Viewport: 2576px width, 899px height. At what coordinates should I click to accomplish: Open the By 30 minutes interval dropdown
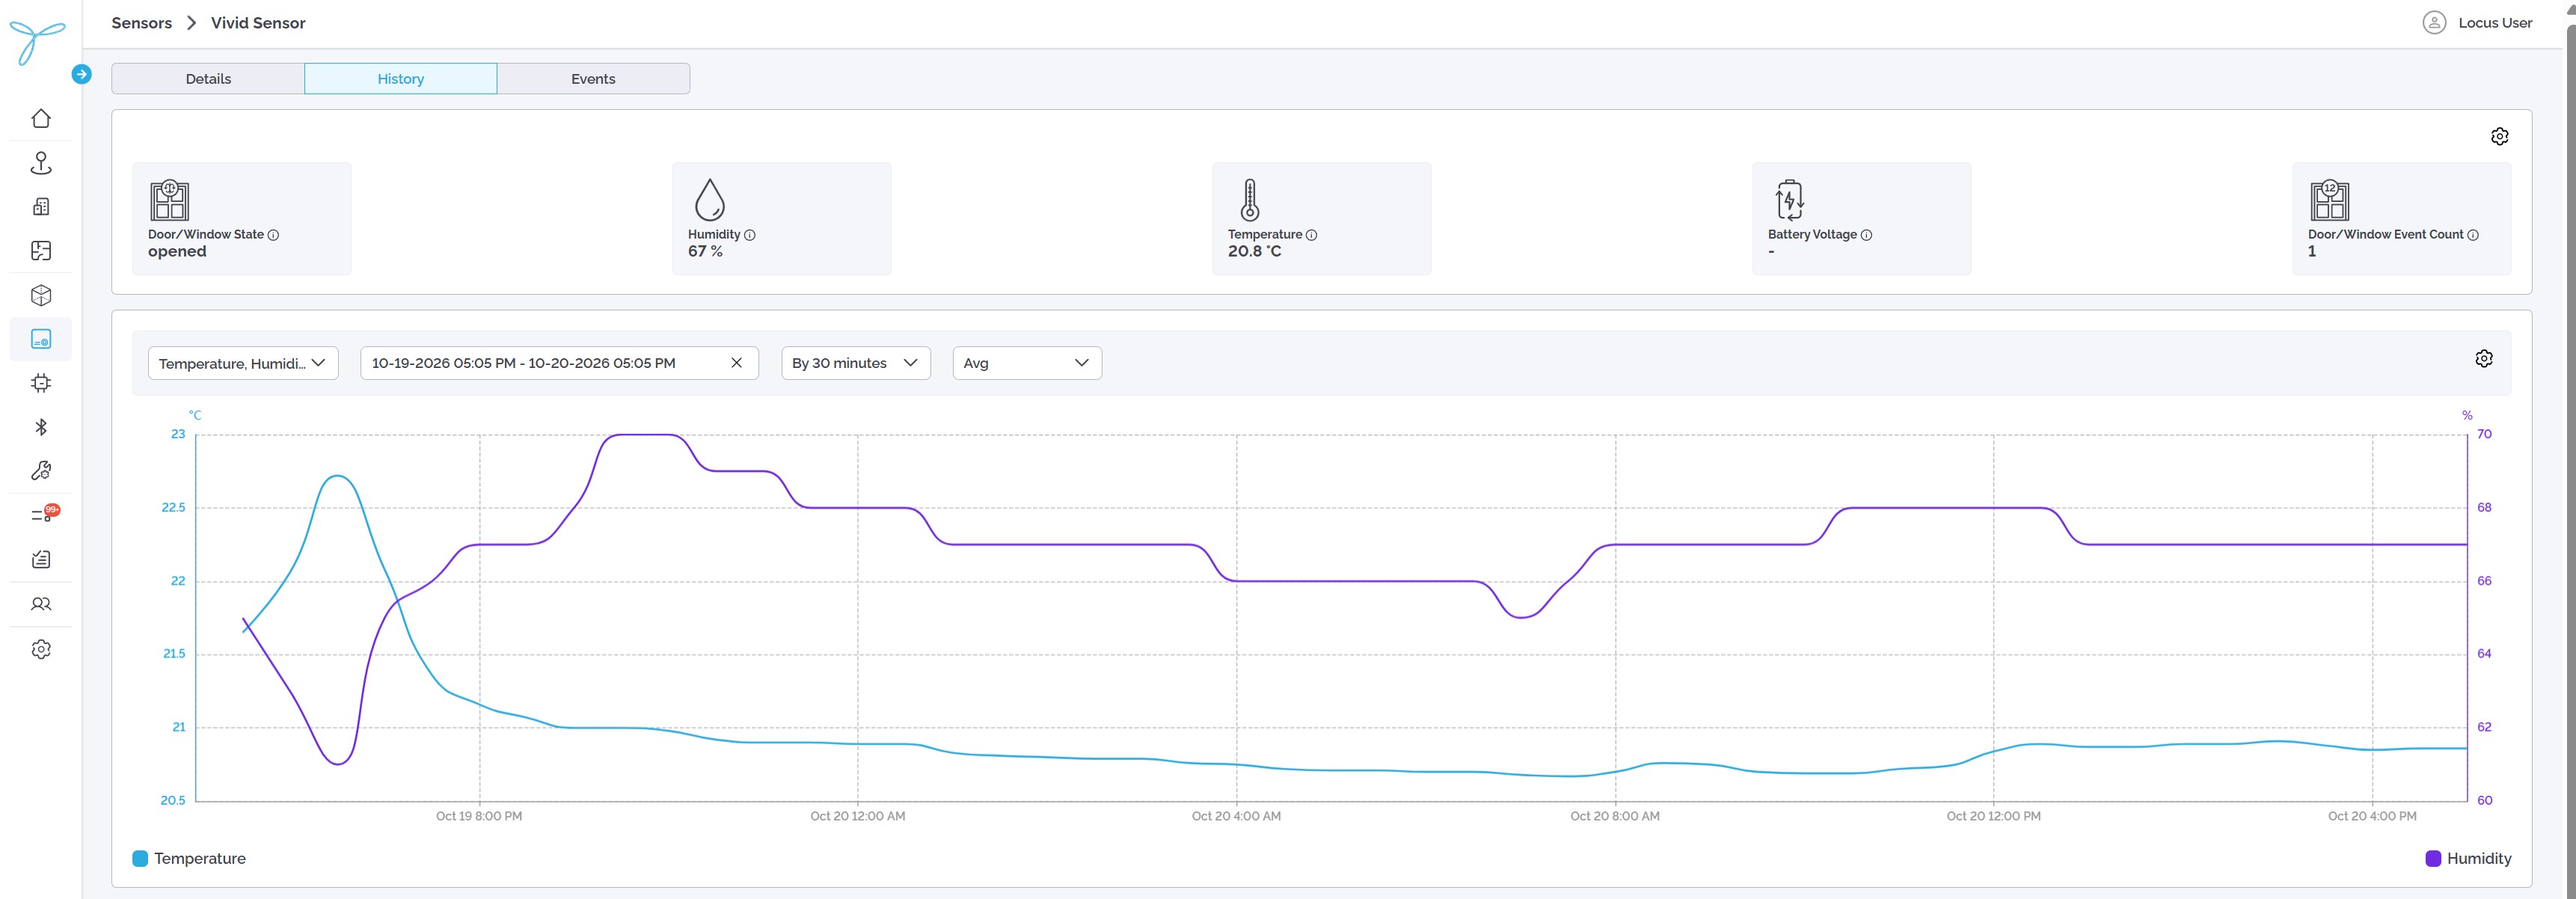pos(856,363)
